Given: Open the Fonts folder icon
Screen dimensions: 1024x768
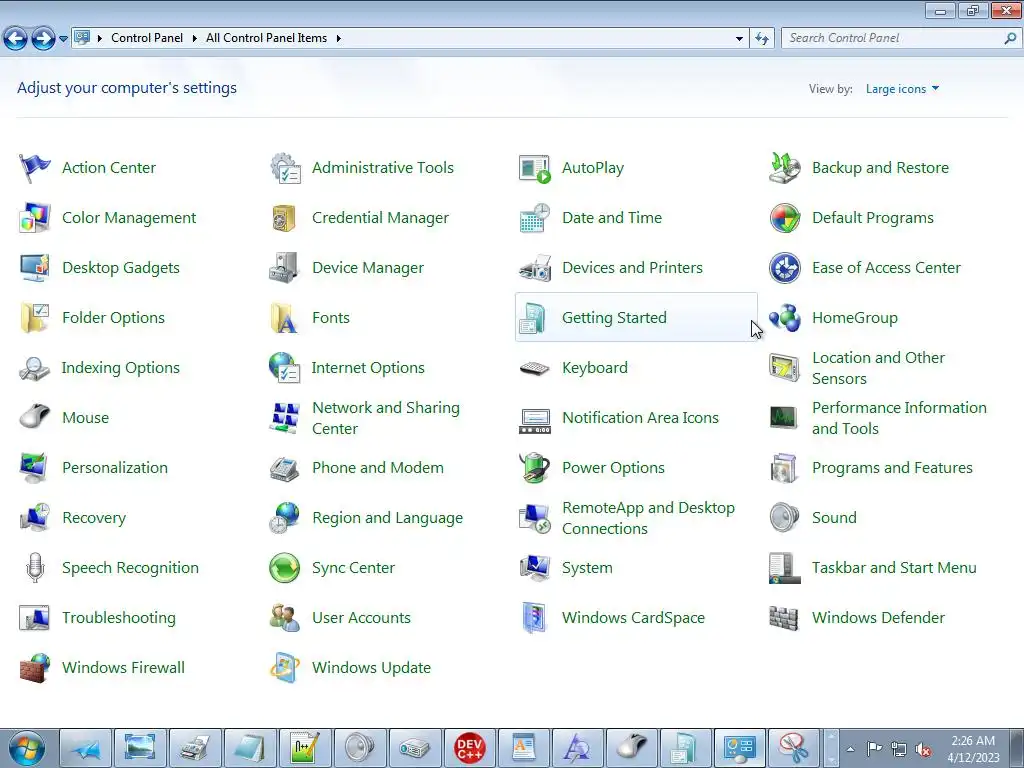Looking at the screenshot, I should [284, 318].
